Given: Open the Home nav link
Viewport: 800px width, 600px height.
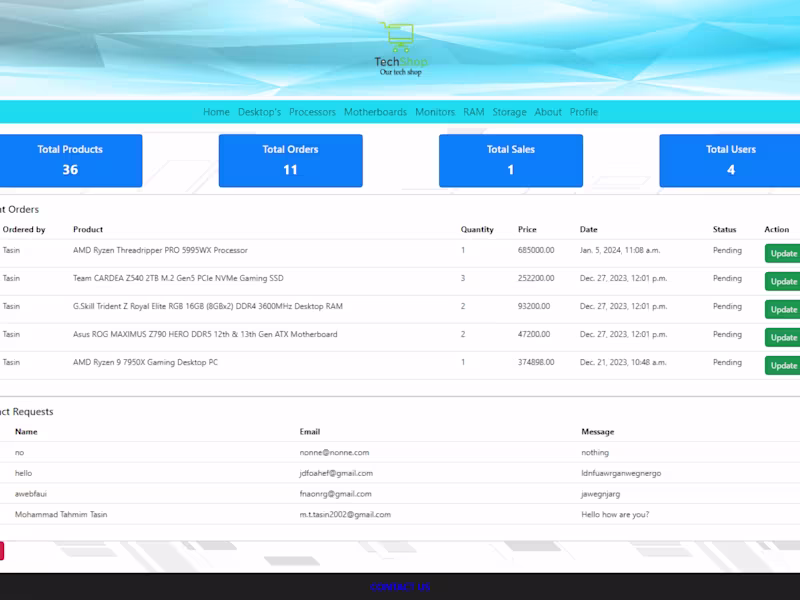Looking at the screenshot, I should point(216,112).
